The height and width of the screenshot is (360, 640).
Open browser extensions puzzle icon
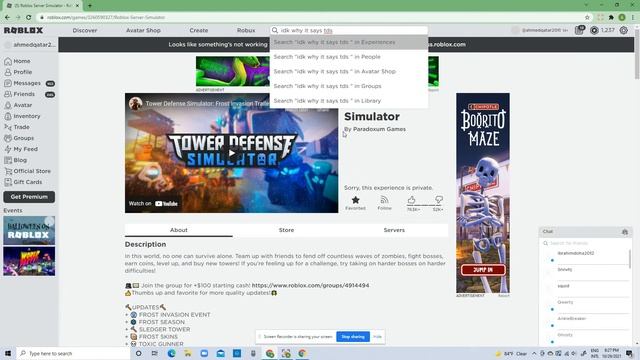point(611,17)
